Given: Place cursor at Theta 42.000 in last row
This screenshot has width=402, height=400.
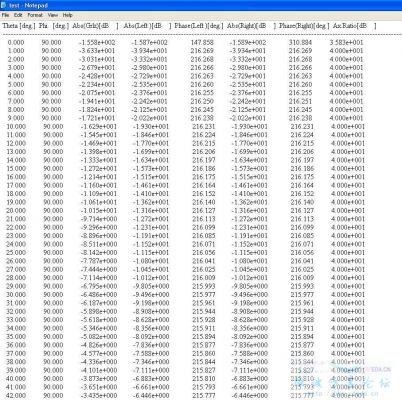Looking at the screenshot, I should point(16,396).
